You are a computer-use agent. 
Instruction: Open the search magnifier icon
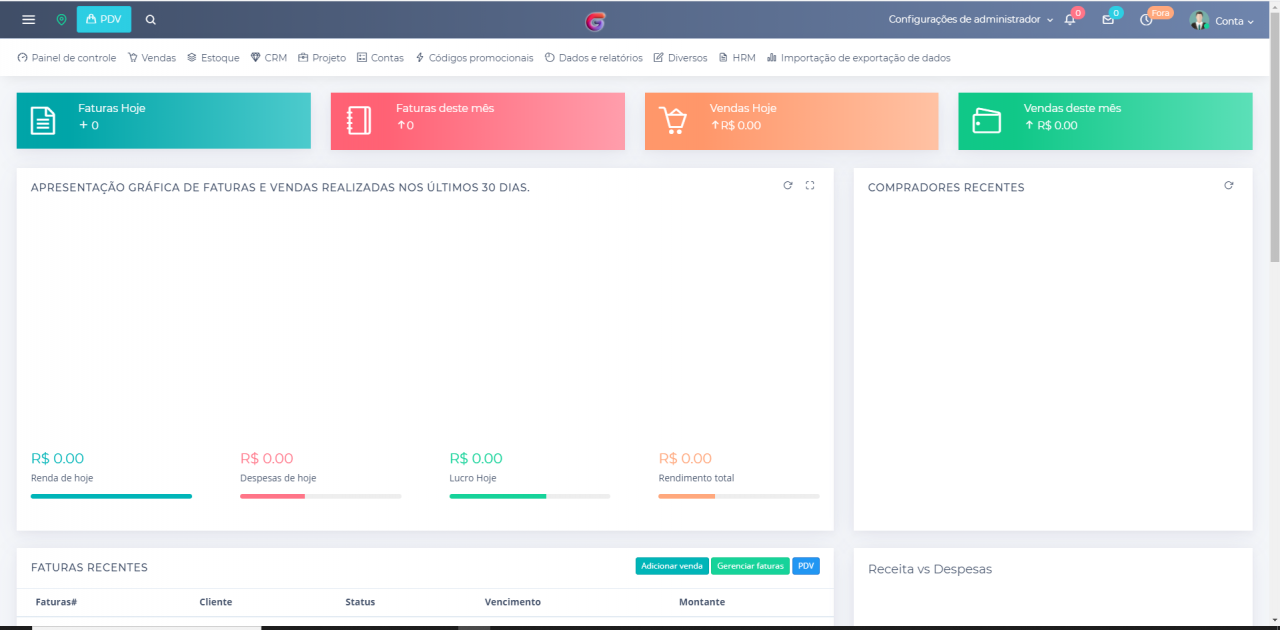151,20
